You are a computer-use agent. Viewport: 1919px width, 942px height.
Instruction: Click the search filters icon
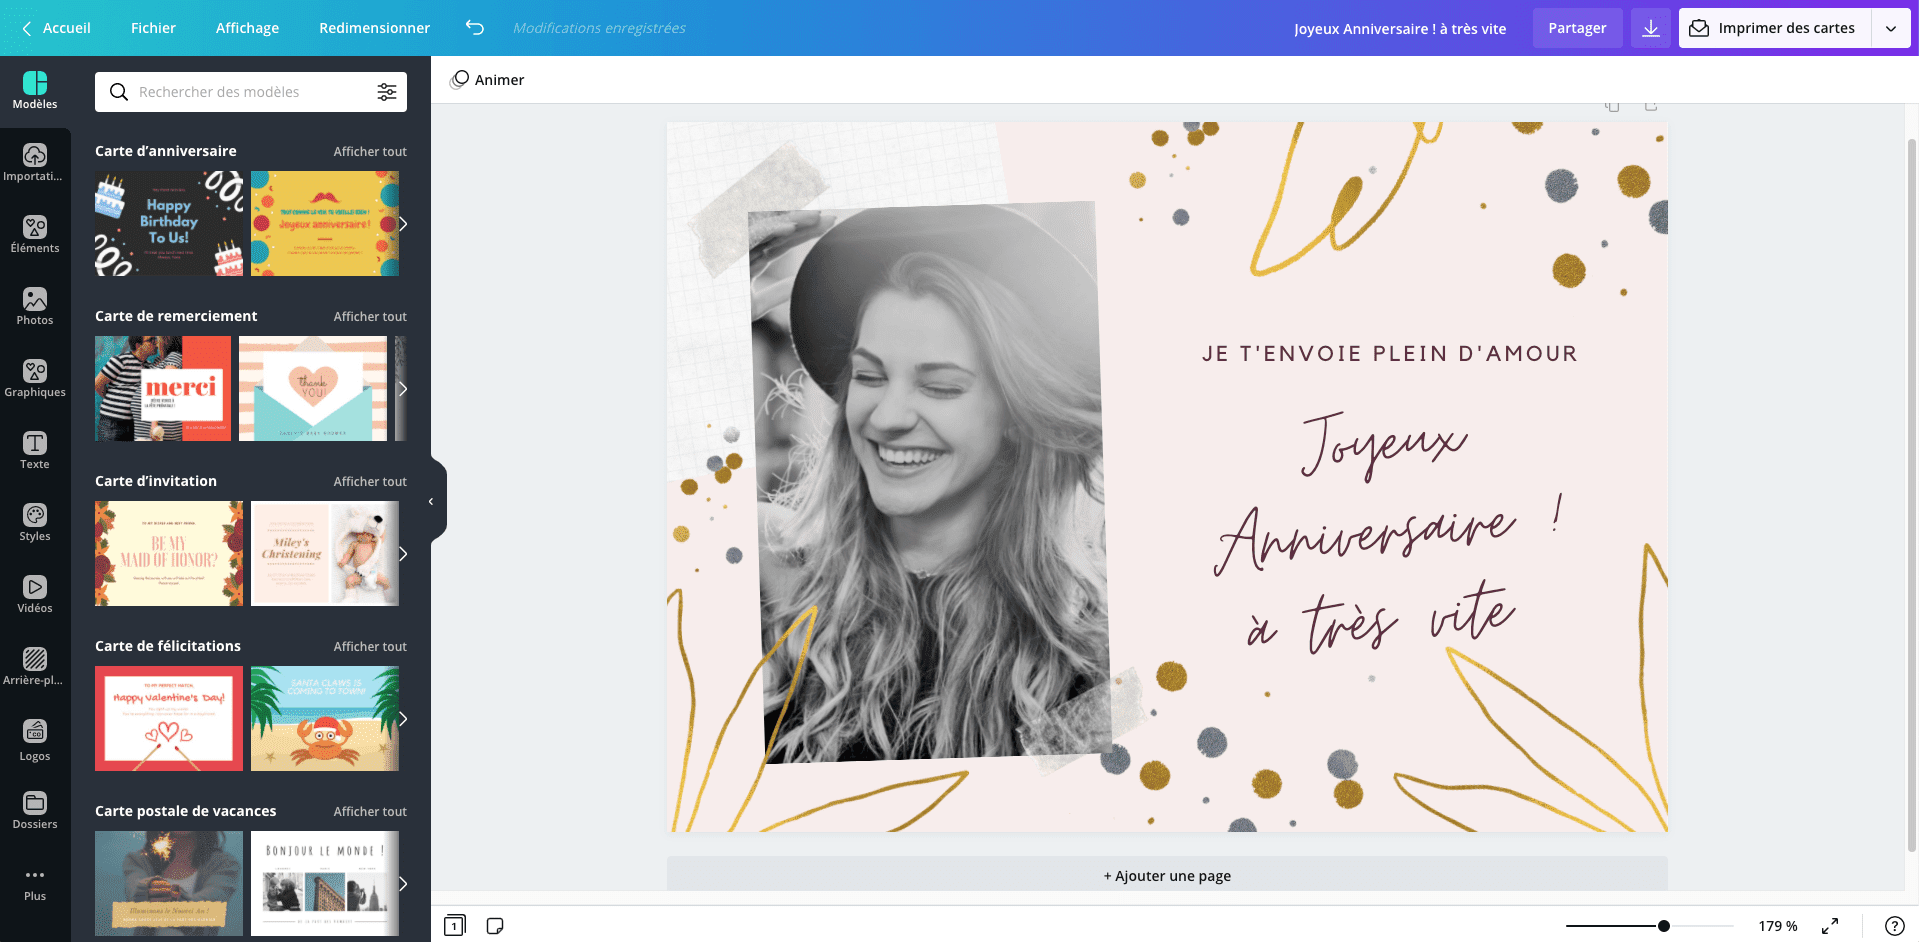click(388, 91)
